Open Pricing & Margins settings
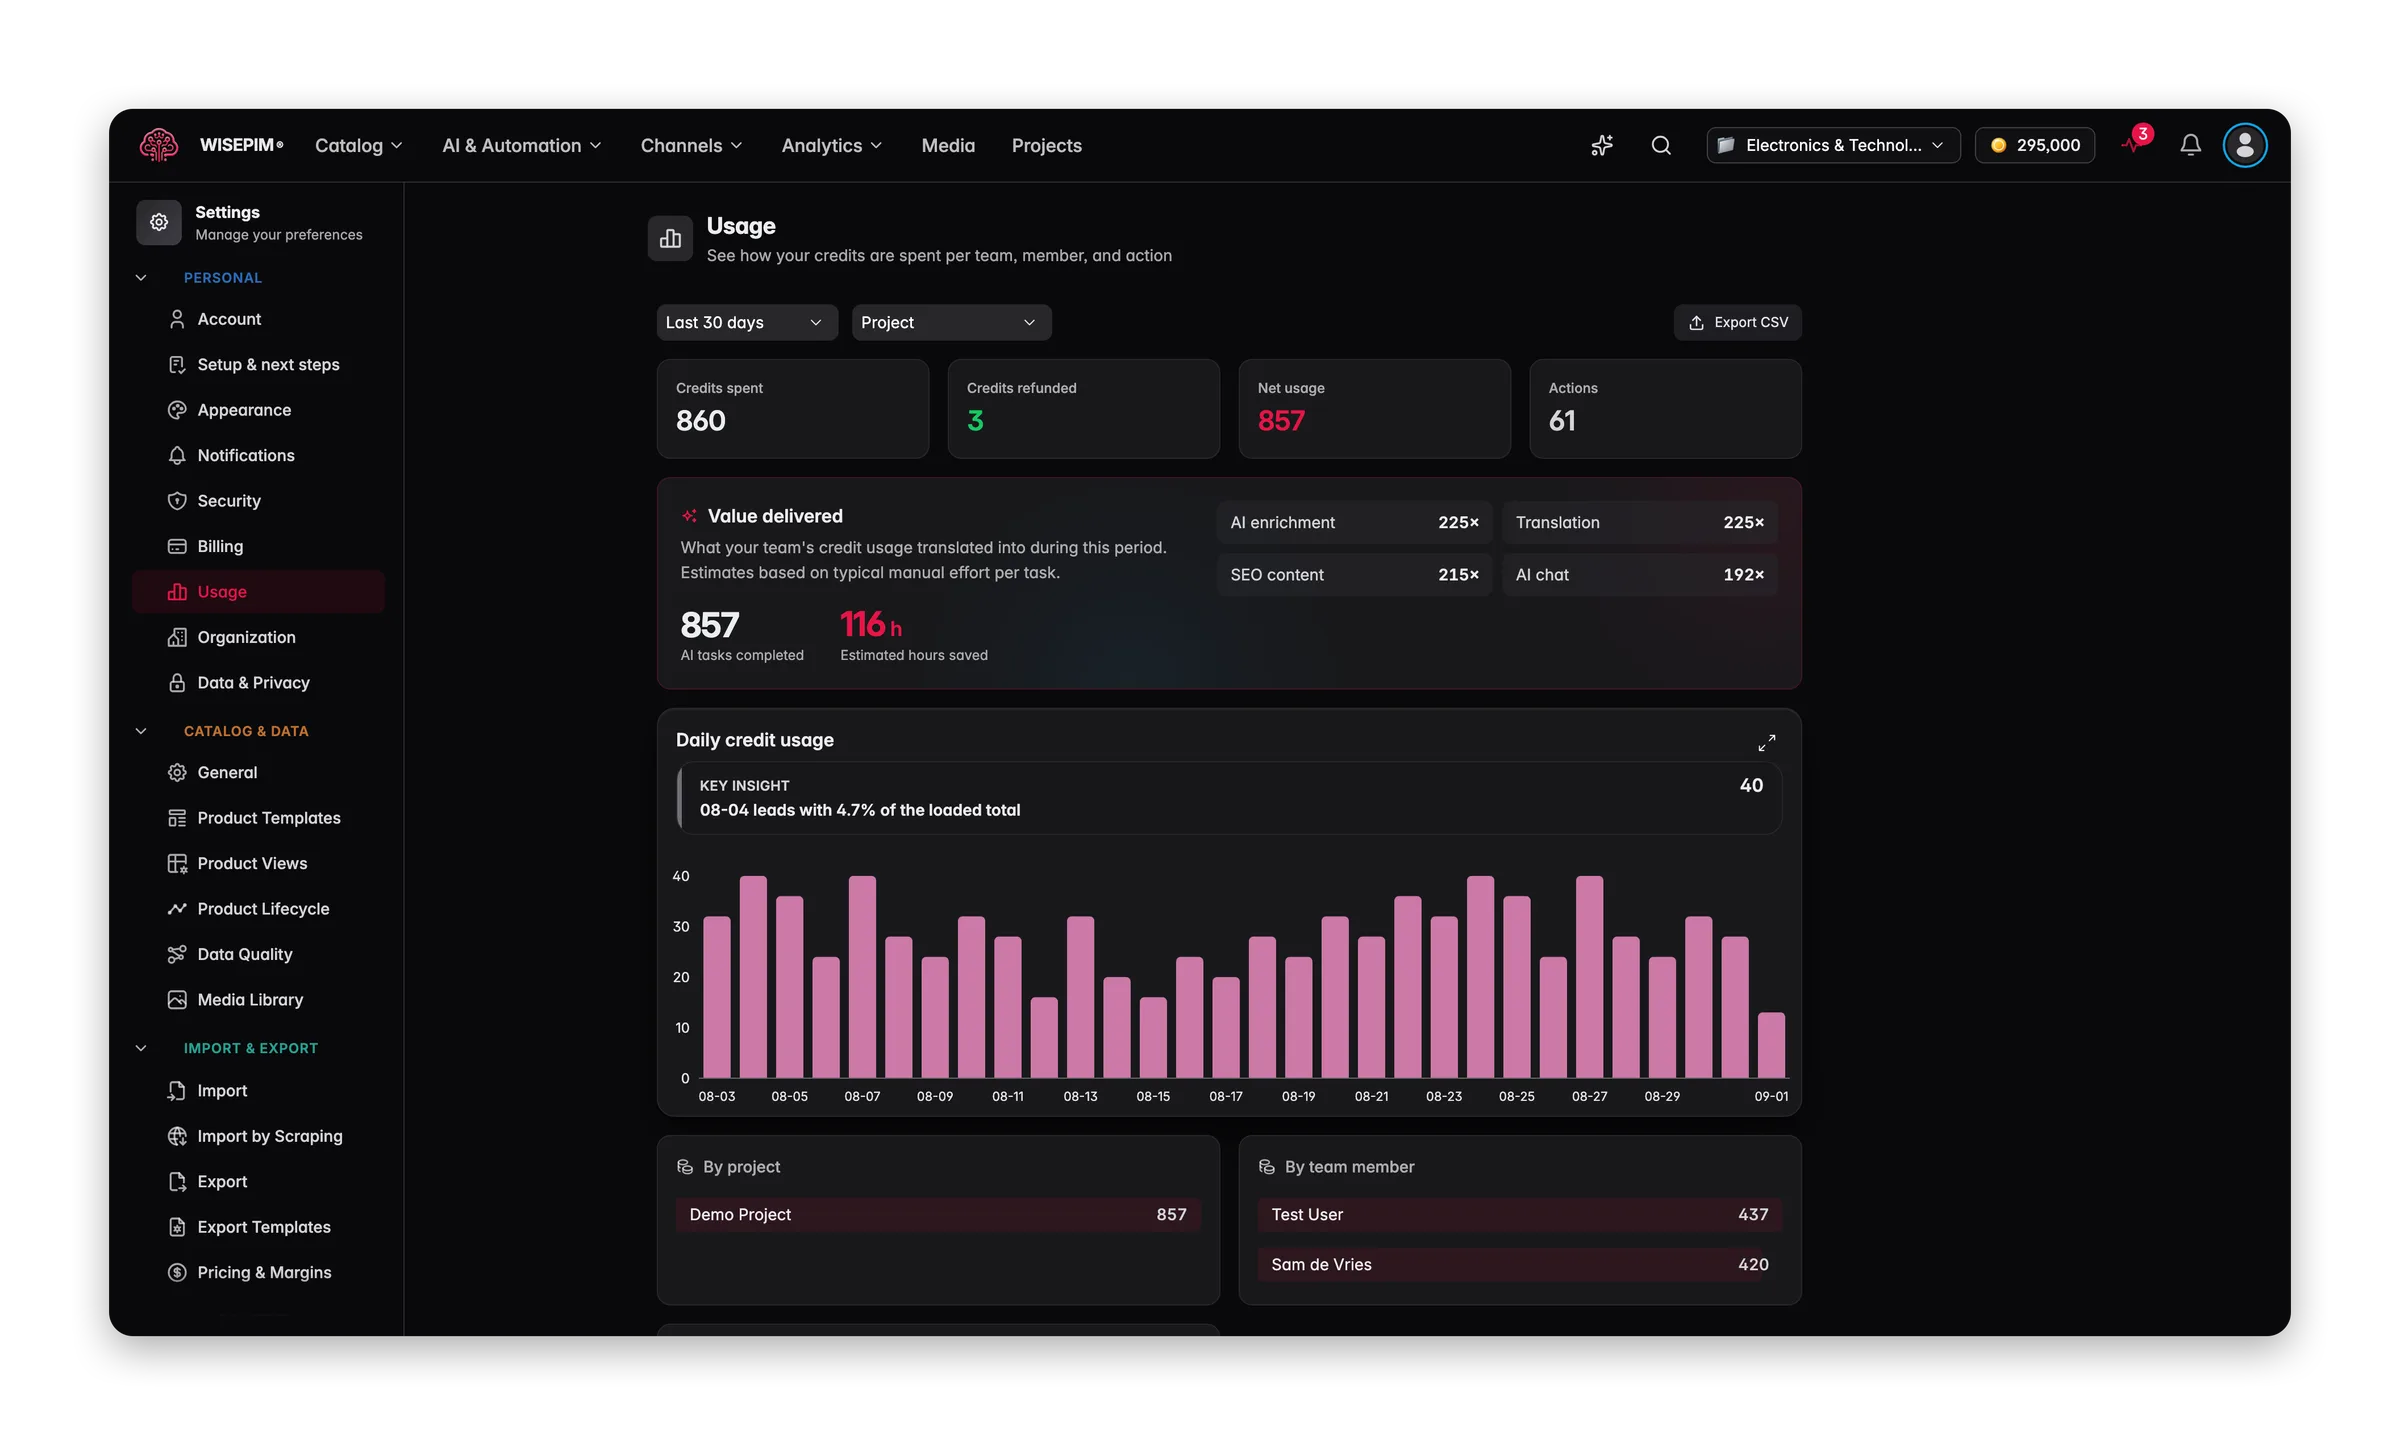 258,1272
